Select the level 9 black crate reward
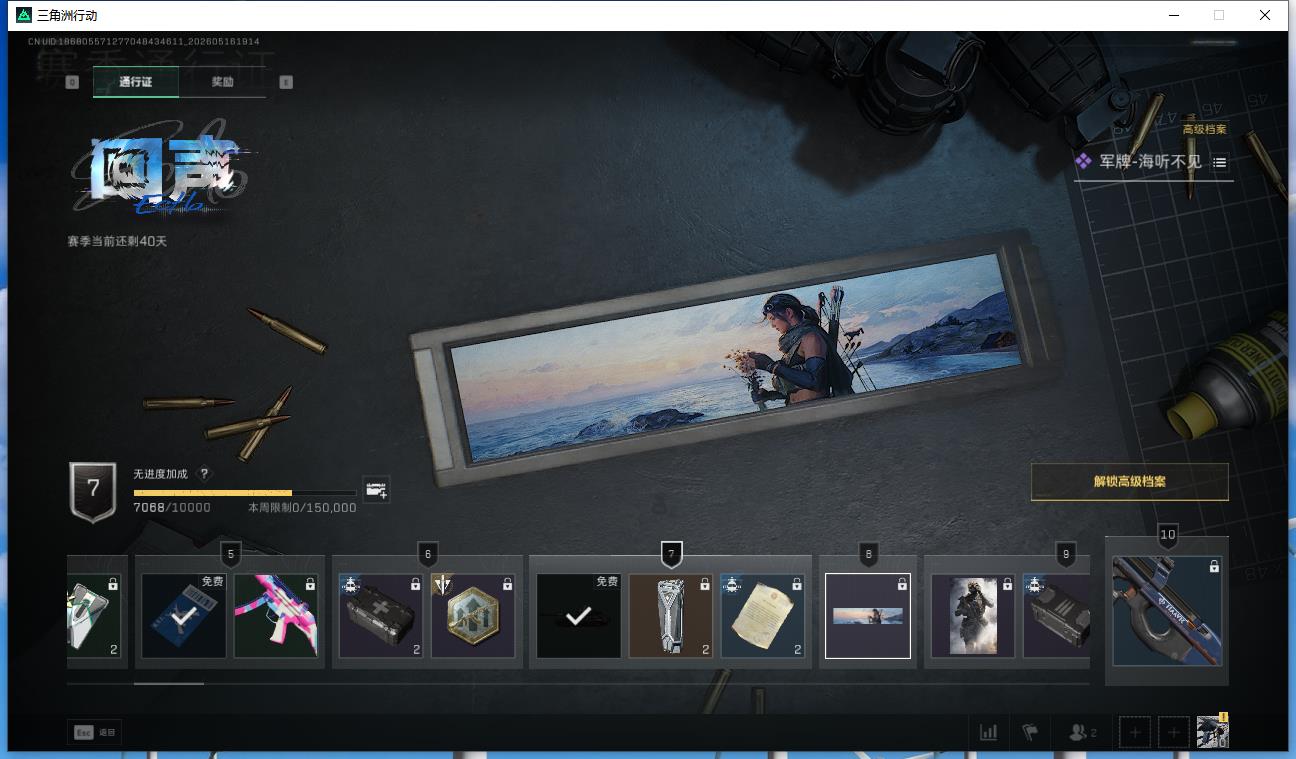 pyautogui.click(x=1056, y=616)
